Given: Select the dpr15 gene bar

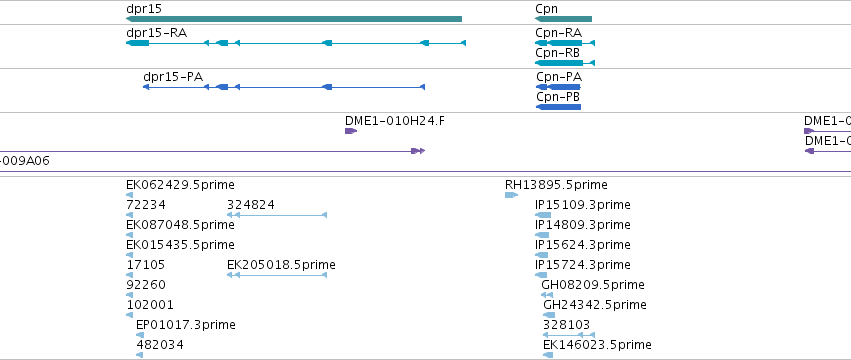Looking at the screenshot, I should point(294,19).
